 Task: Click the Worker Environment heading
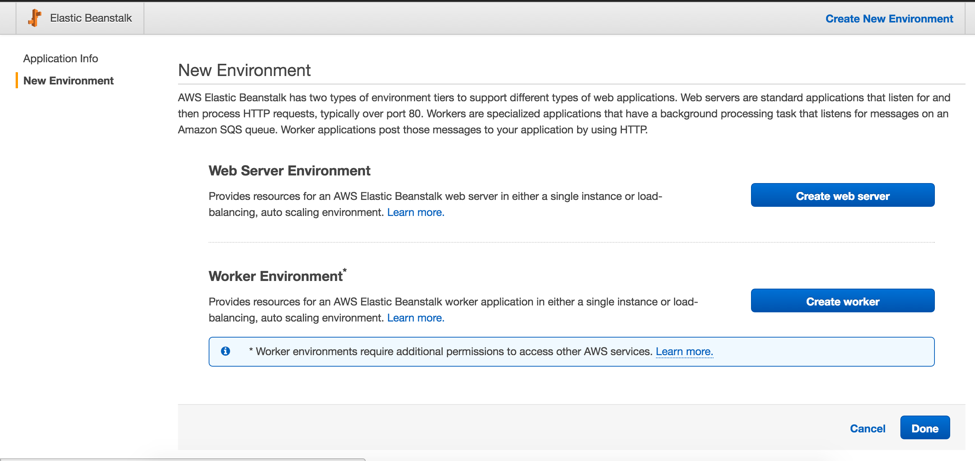coord(276,276)
